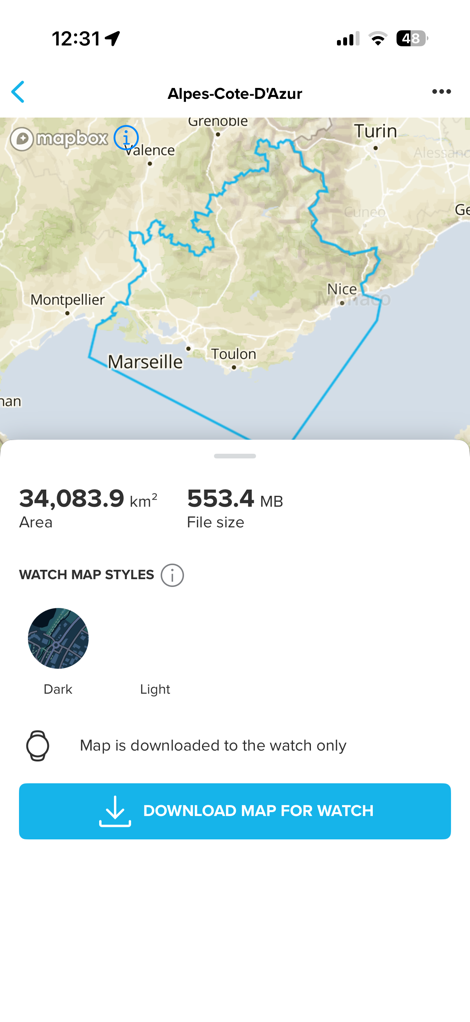Tap the location arrow in status bar
This screenshot has width=470, height=1022.
(112, 38)
